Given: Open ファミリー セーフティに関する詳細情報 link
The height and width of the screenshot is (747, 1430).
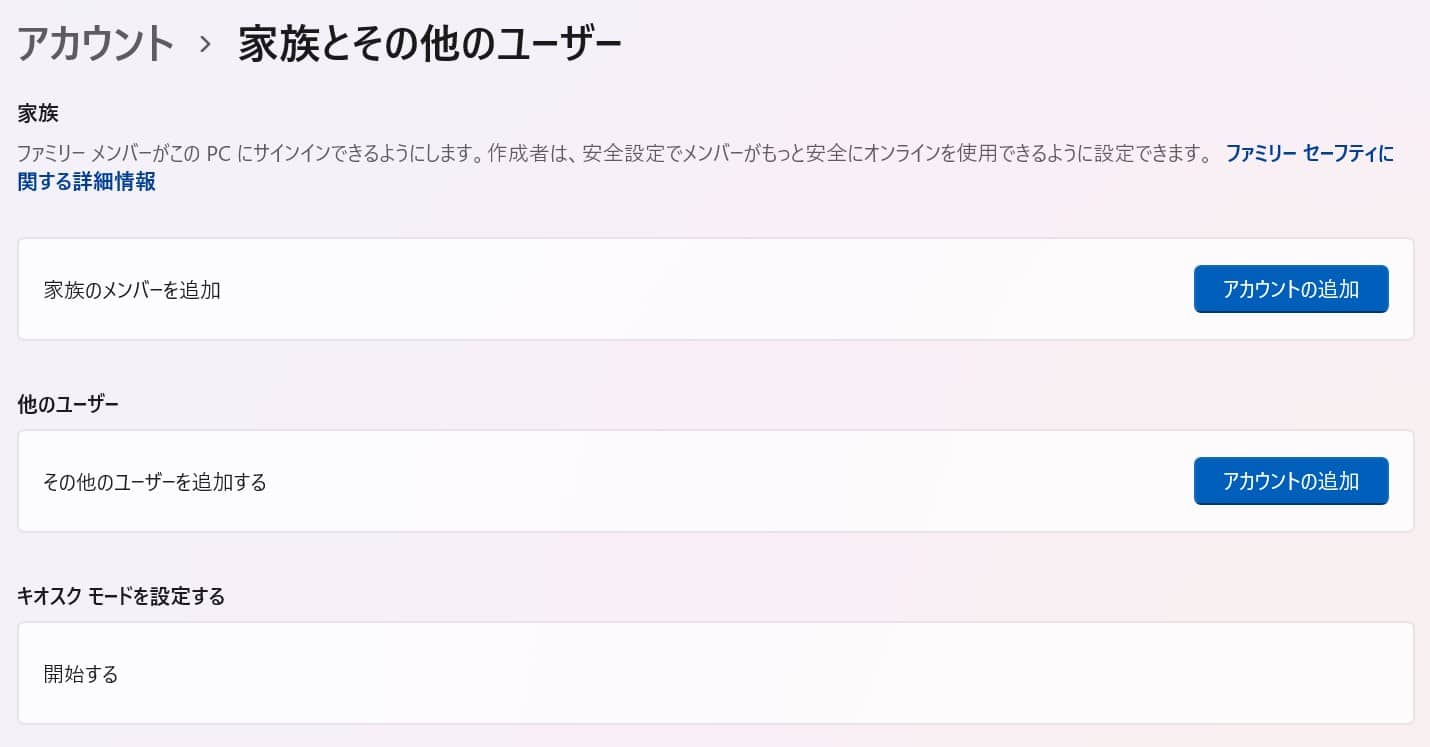Looking at the screenshot, I should coord(1308,154).
